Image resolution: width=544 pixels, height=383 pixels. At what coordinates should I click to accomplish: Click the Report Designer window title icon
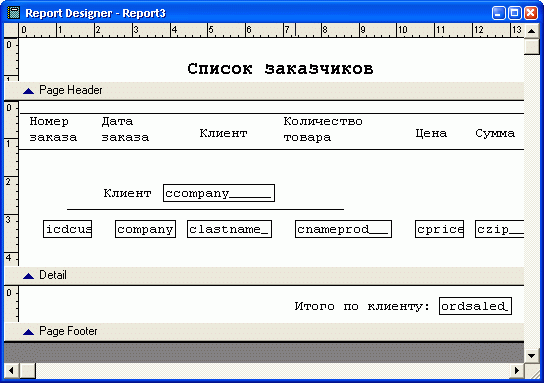pyautogui.click(x=14, y=13)
